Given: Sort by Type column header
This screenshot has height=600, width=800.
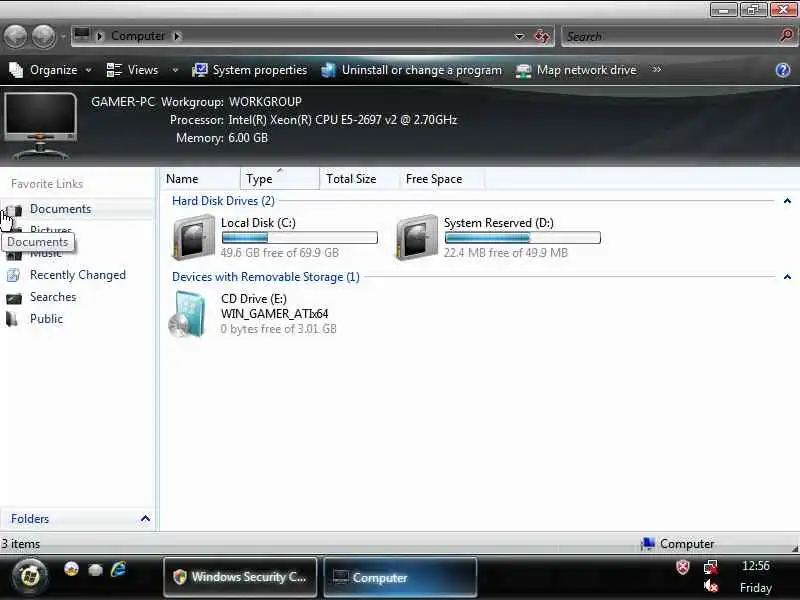Looking at the screenshot, I should pyautogui.click(x=280, y=179).
